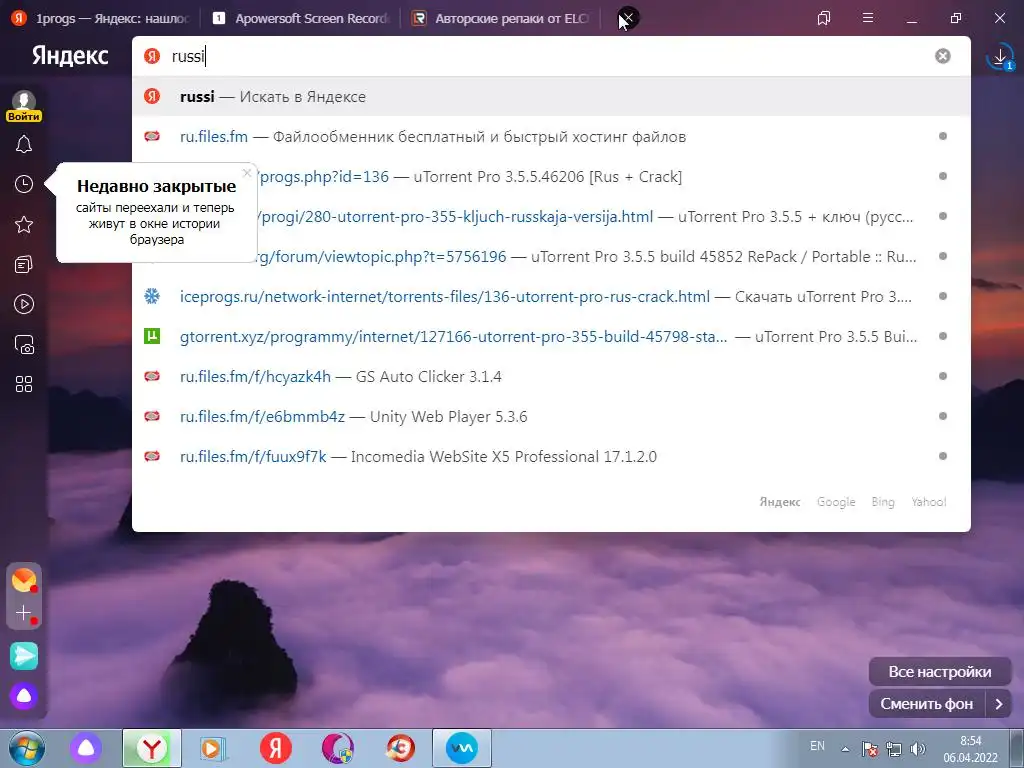The height and width of the screenshot is (768, 1024).
Task: Open ru.files.fm/f/hcyazk4h GS Auto Clicker
Action: (551, 376)
